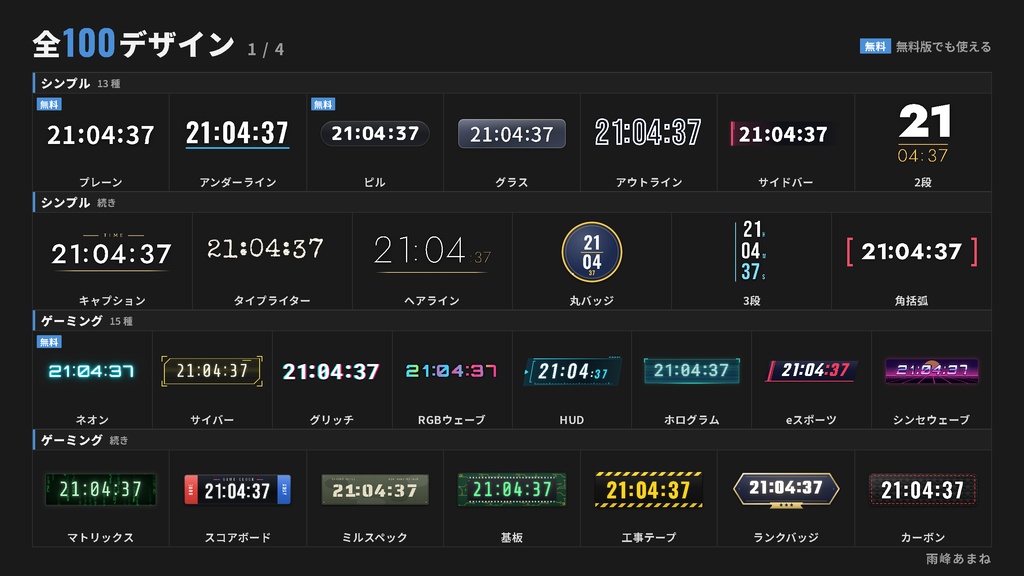Viewport: 1024px width, 576px height.
Task: Choose the RGBウェーブ clock design
Action: 452,380
